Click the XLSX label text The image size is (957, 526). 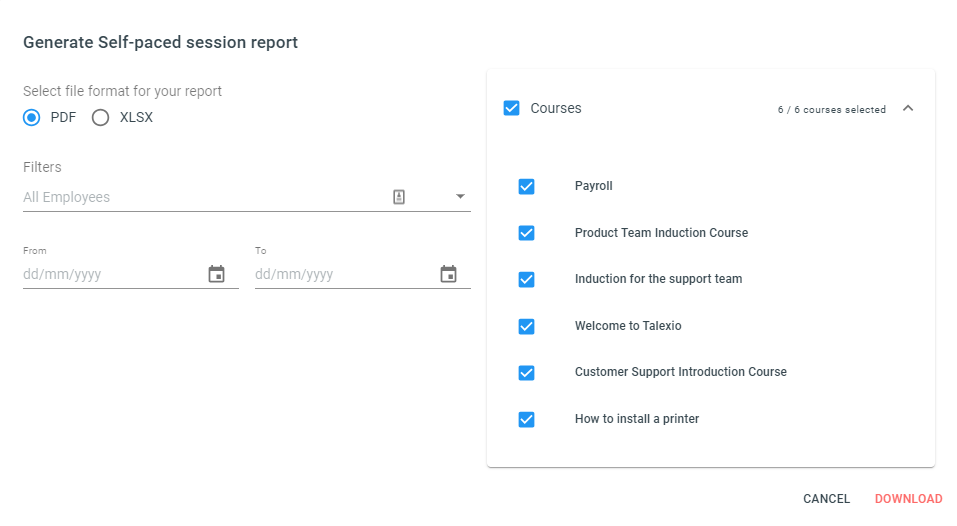(136, 117)
